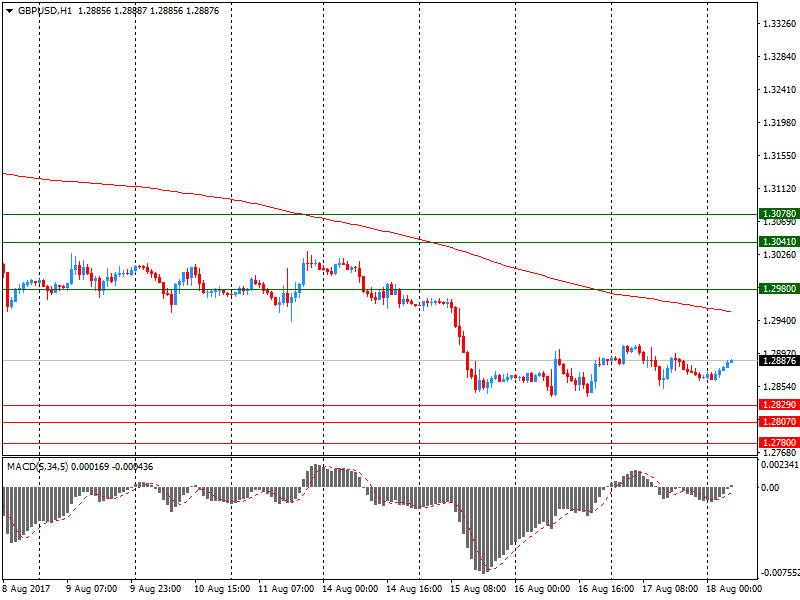Select the 1.33260 price axis value
Image resolution: width=800 pixels, height=600 pixels.
tap(780, 23)
